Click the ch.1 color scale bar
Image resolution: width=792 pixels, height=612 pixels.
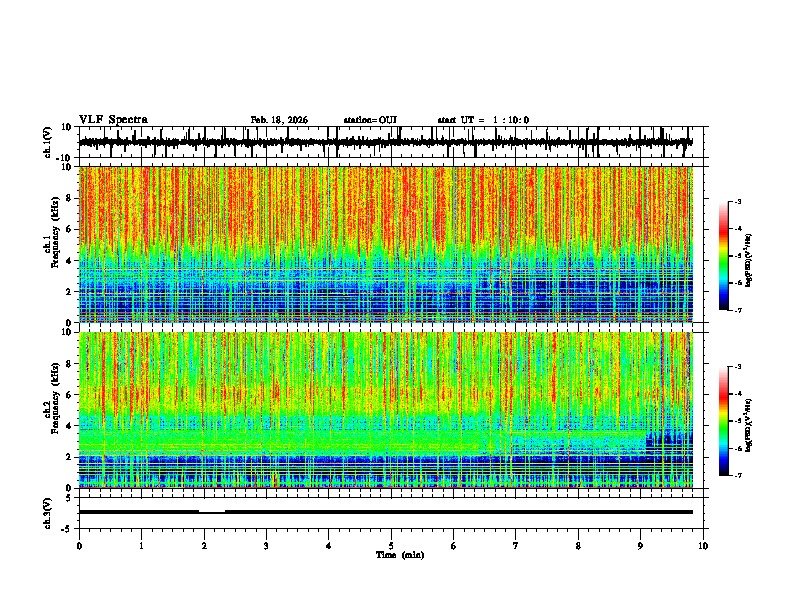[724, 256]
